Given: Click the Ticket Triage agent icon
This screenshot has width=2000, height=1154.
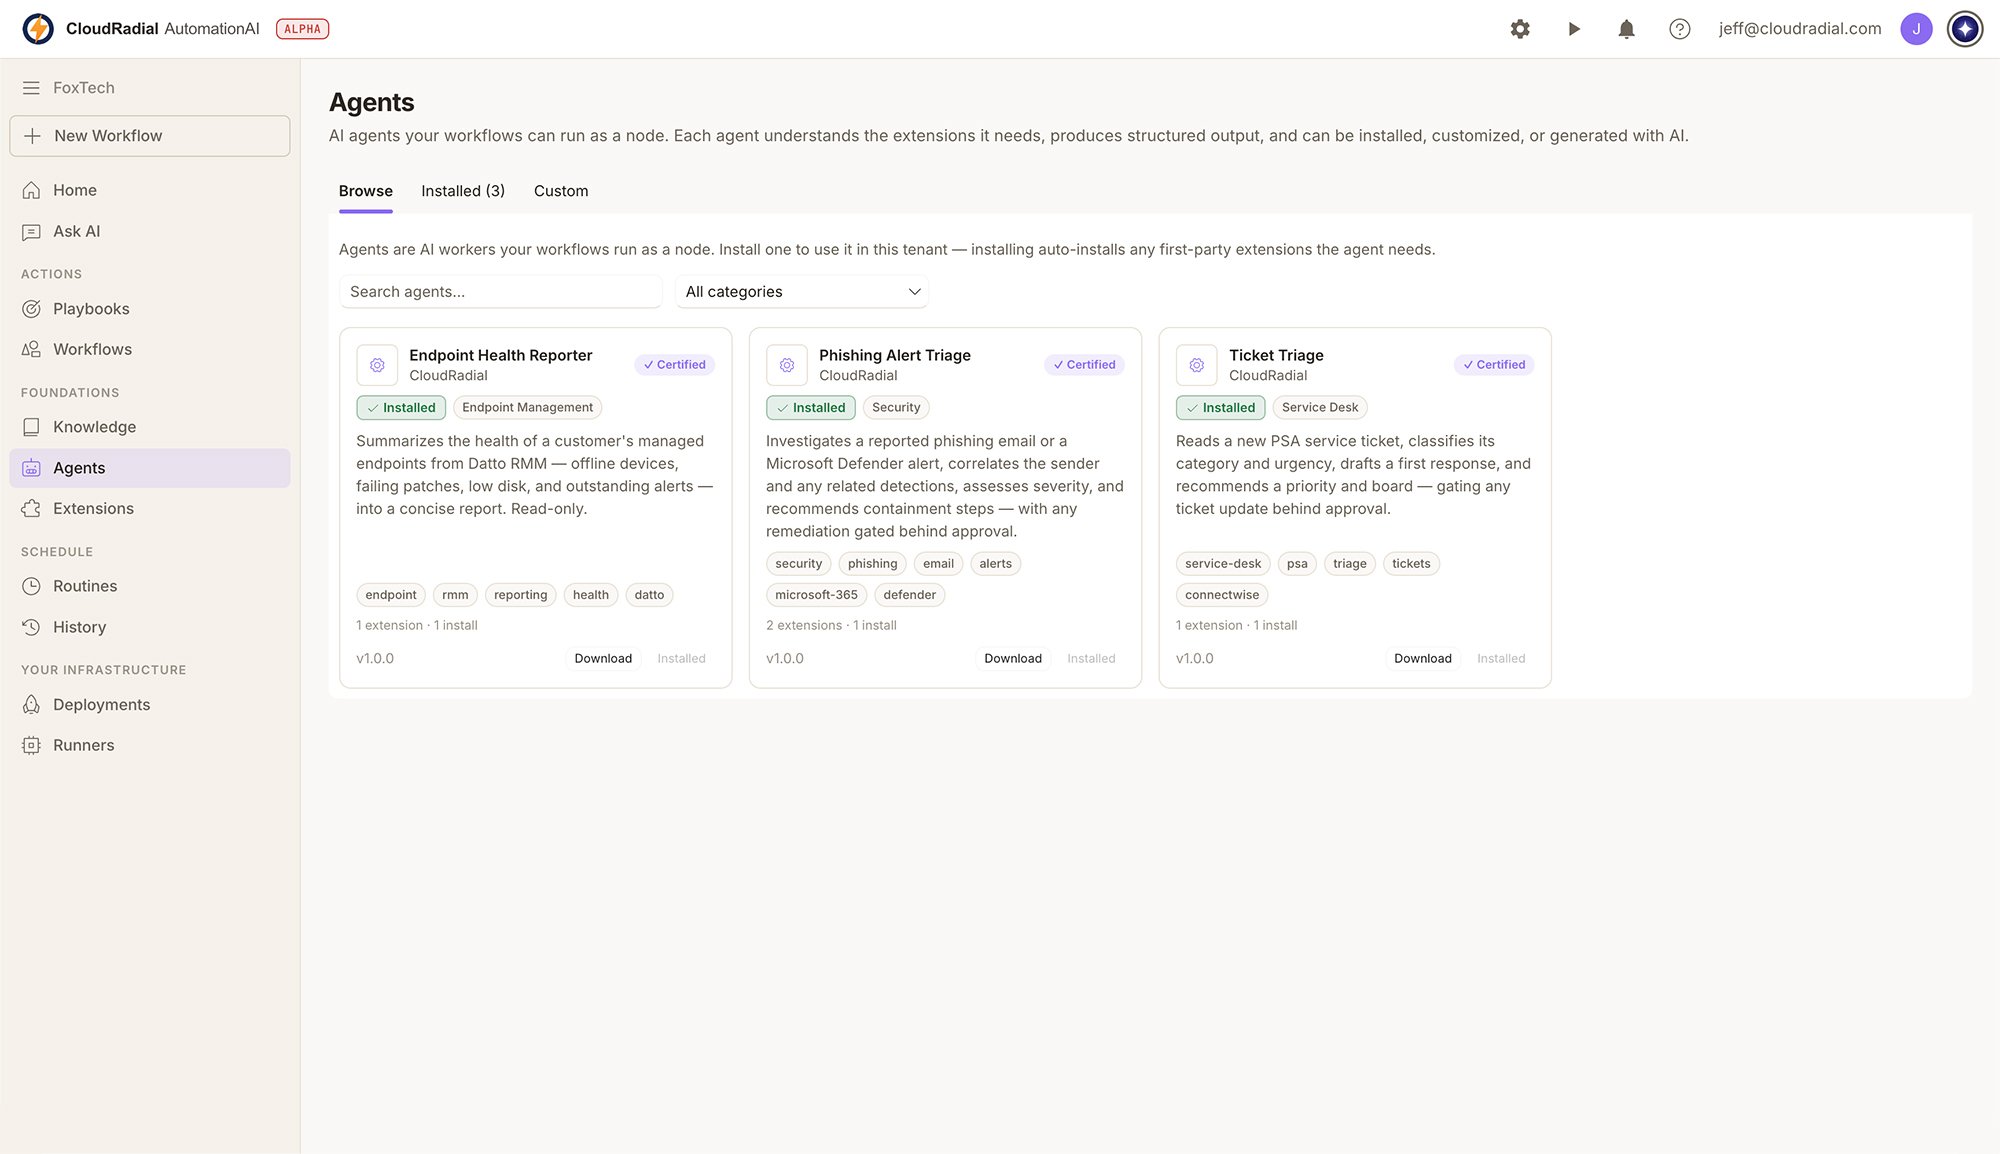Looking at the screenshot, I should 1197,365.
